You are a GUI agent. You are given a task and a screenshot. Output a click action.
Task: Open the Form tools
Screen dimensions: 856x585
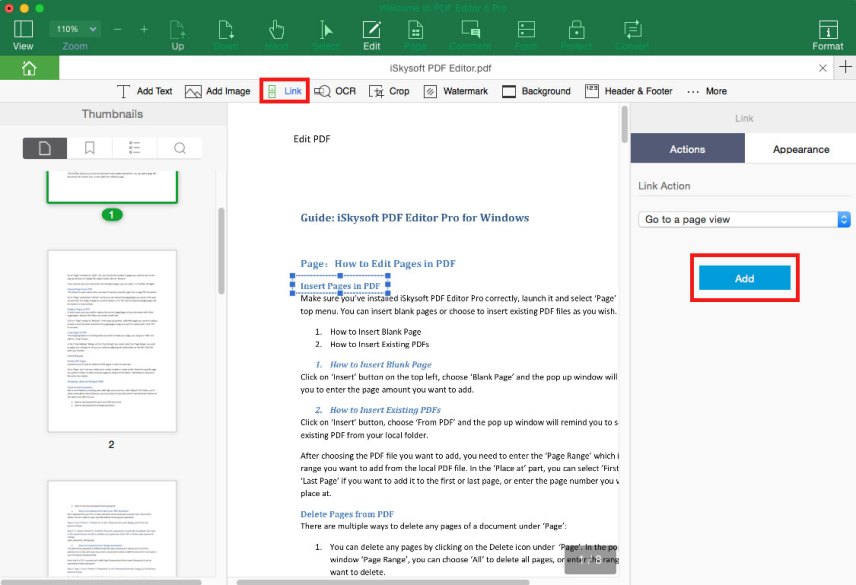[526, 35]
